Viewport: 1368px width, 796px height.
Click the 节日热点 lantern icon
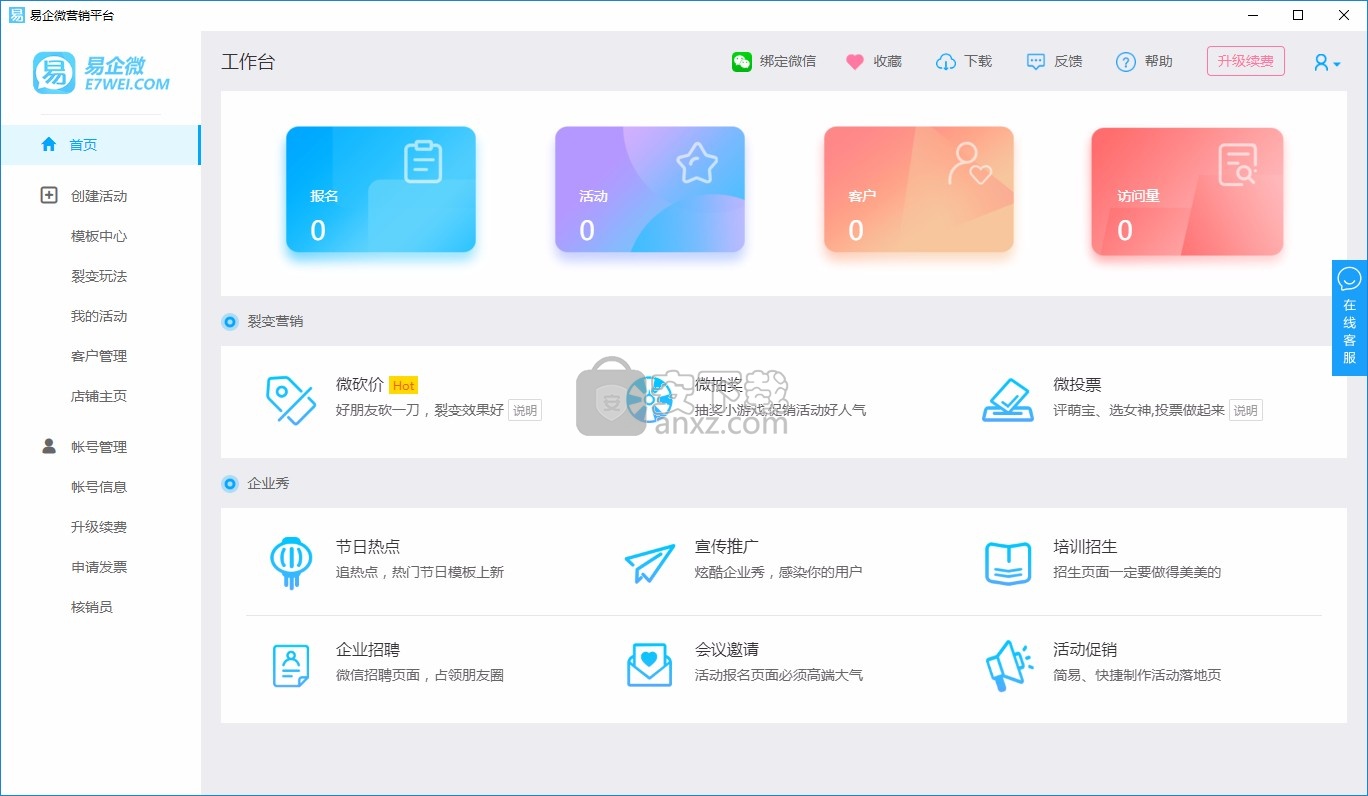click(291, 562)
